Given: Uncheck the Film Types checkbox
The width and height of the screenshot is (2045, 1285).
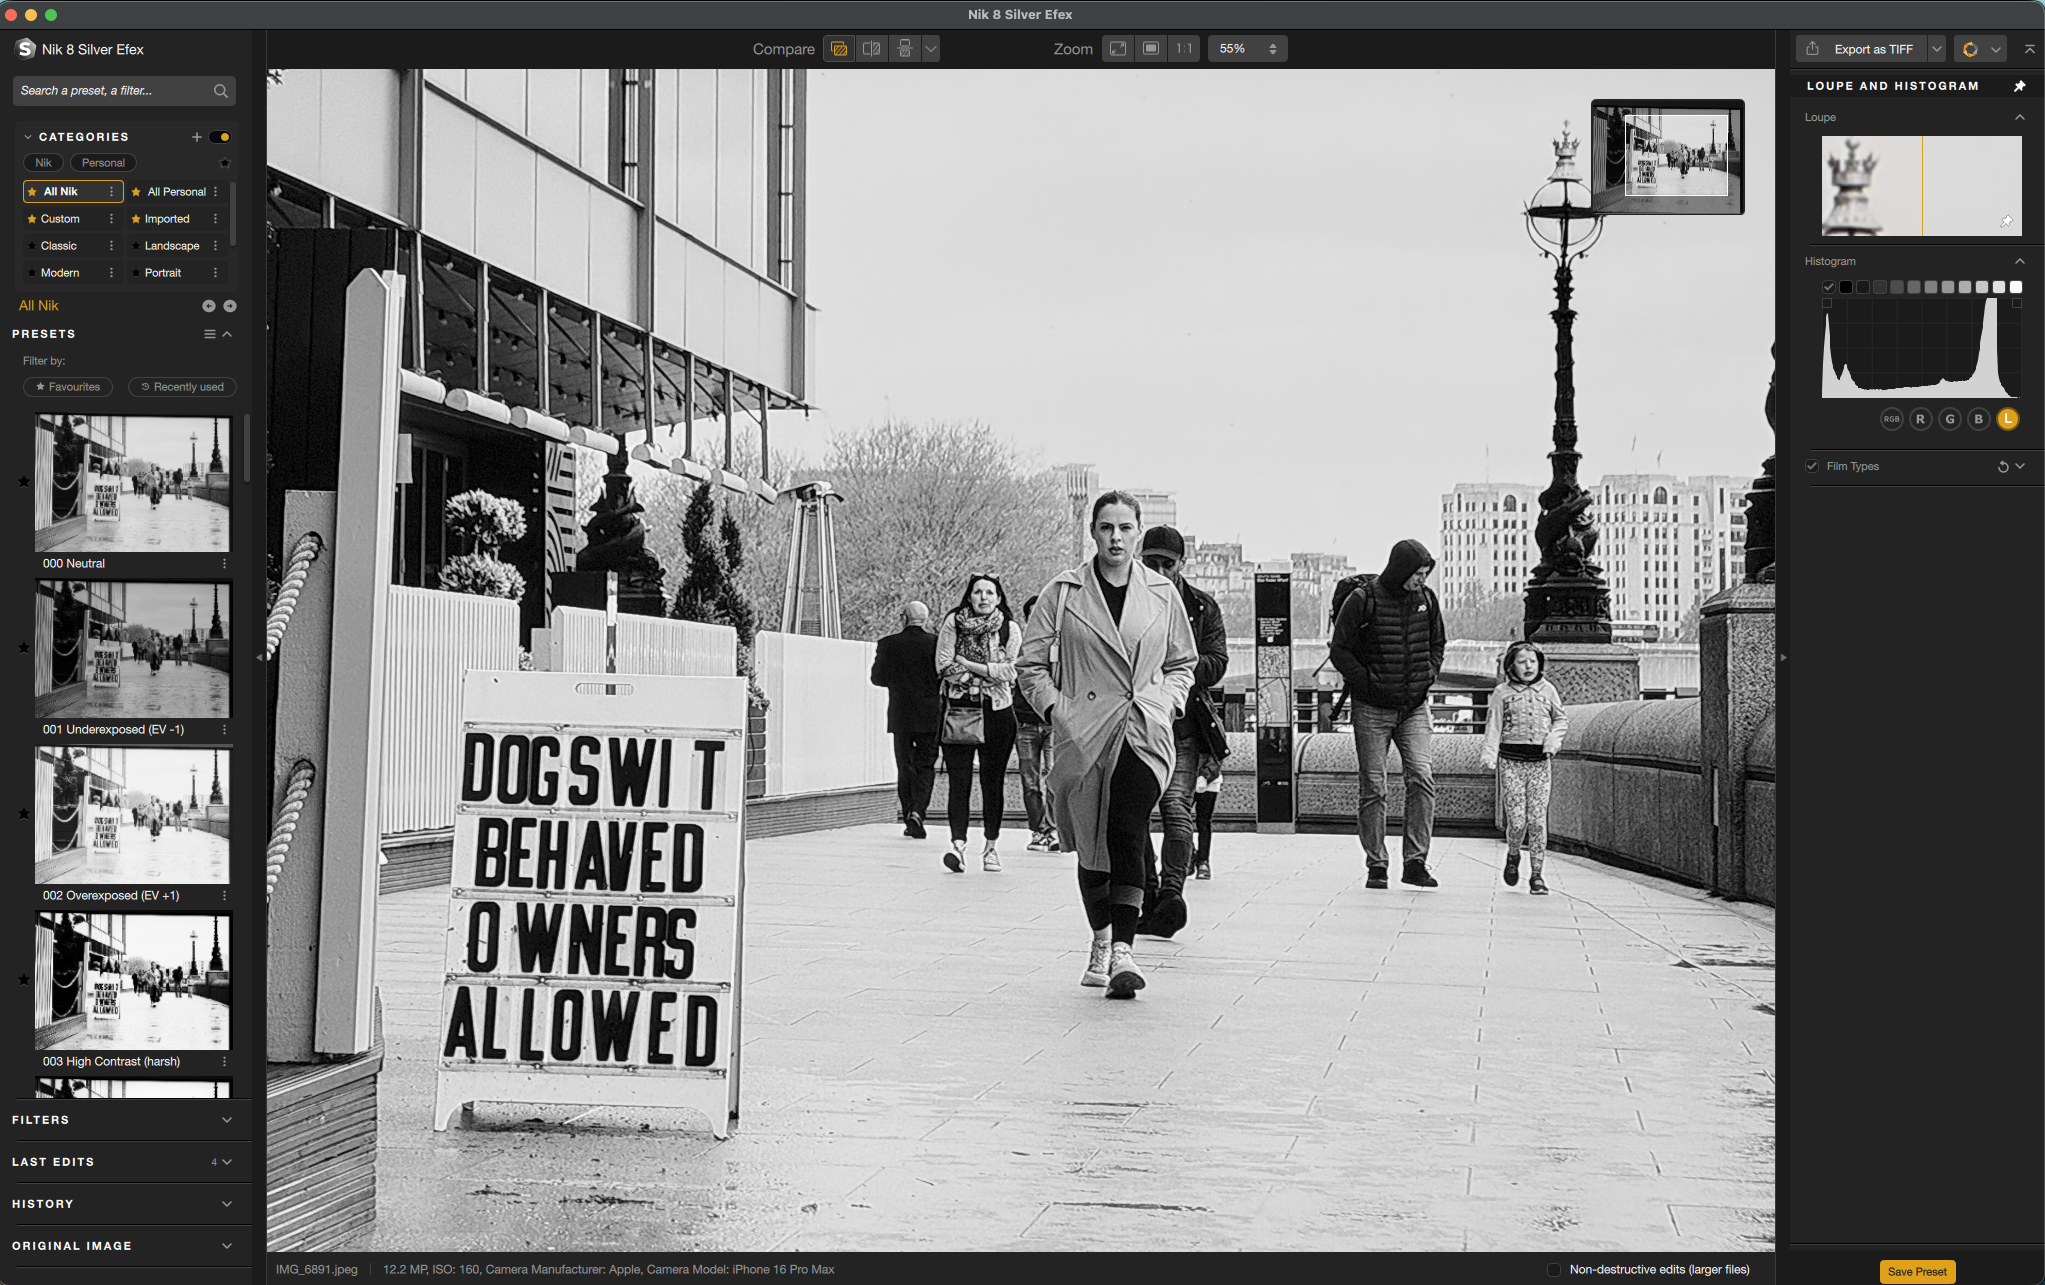Looking at the screenshot, I should point(1812,467).
